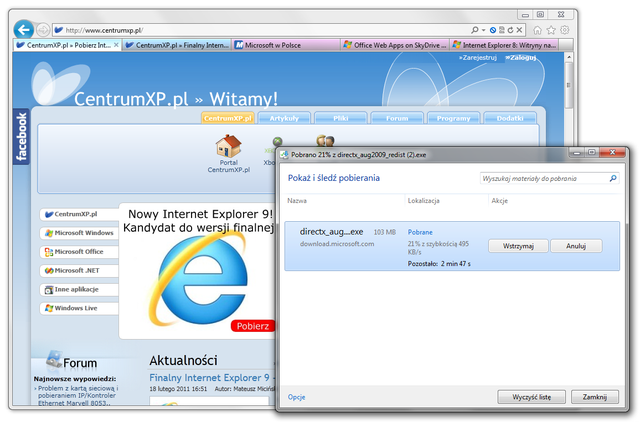Viewport: 640px width, 422px height.
Task: Select the Programy site tab
Action: click(x=453, y=118)
